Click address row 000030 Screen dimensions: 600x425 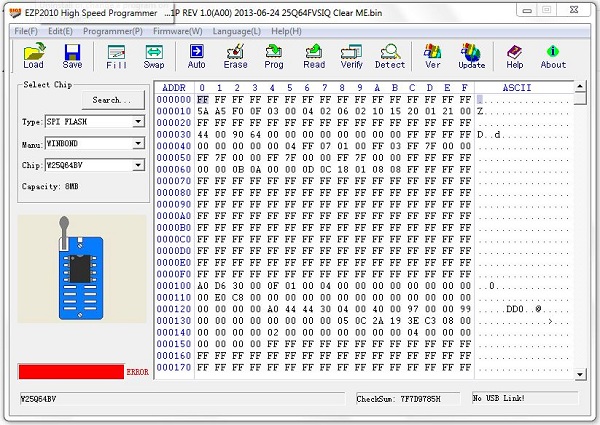click(174, 135)
